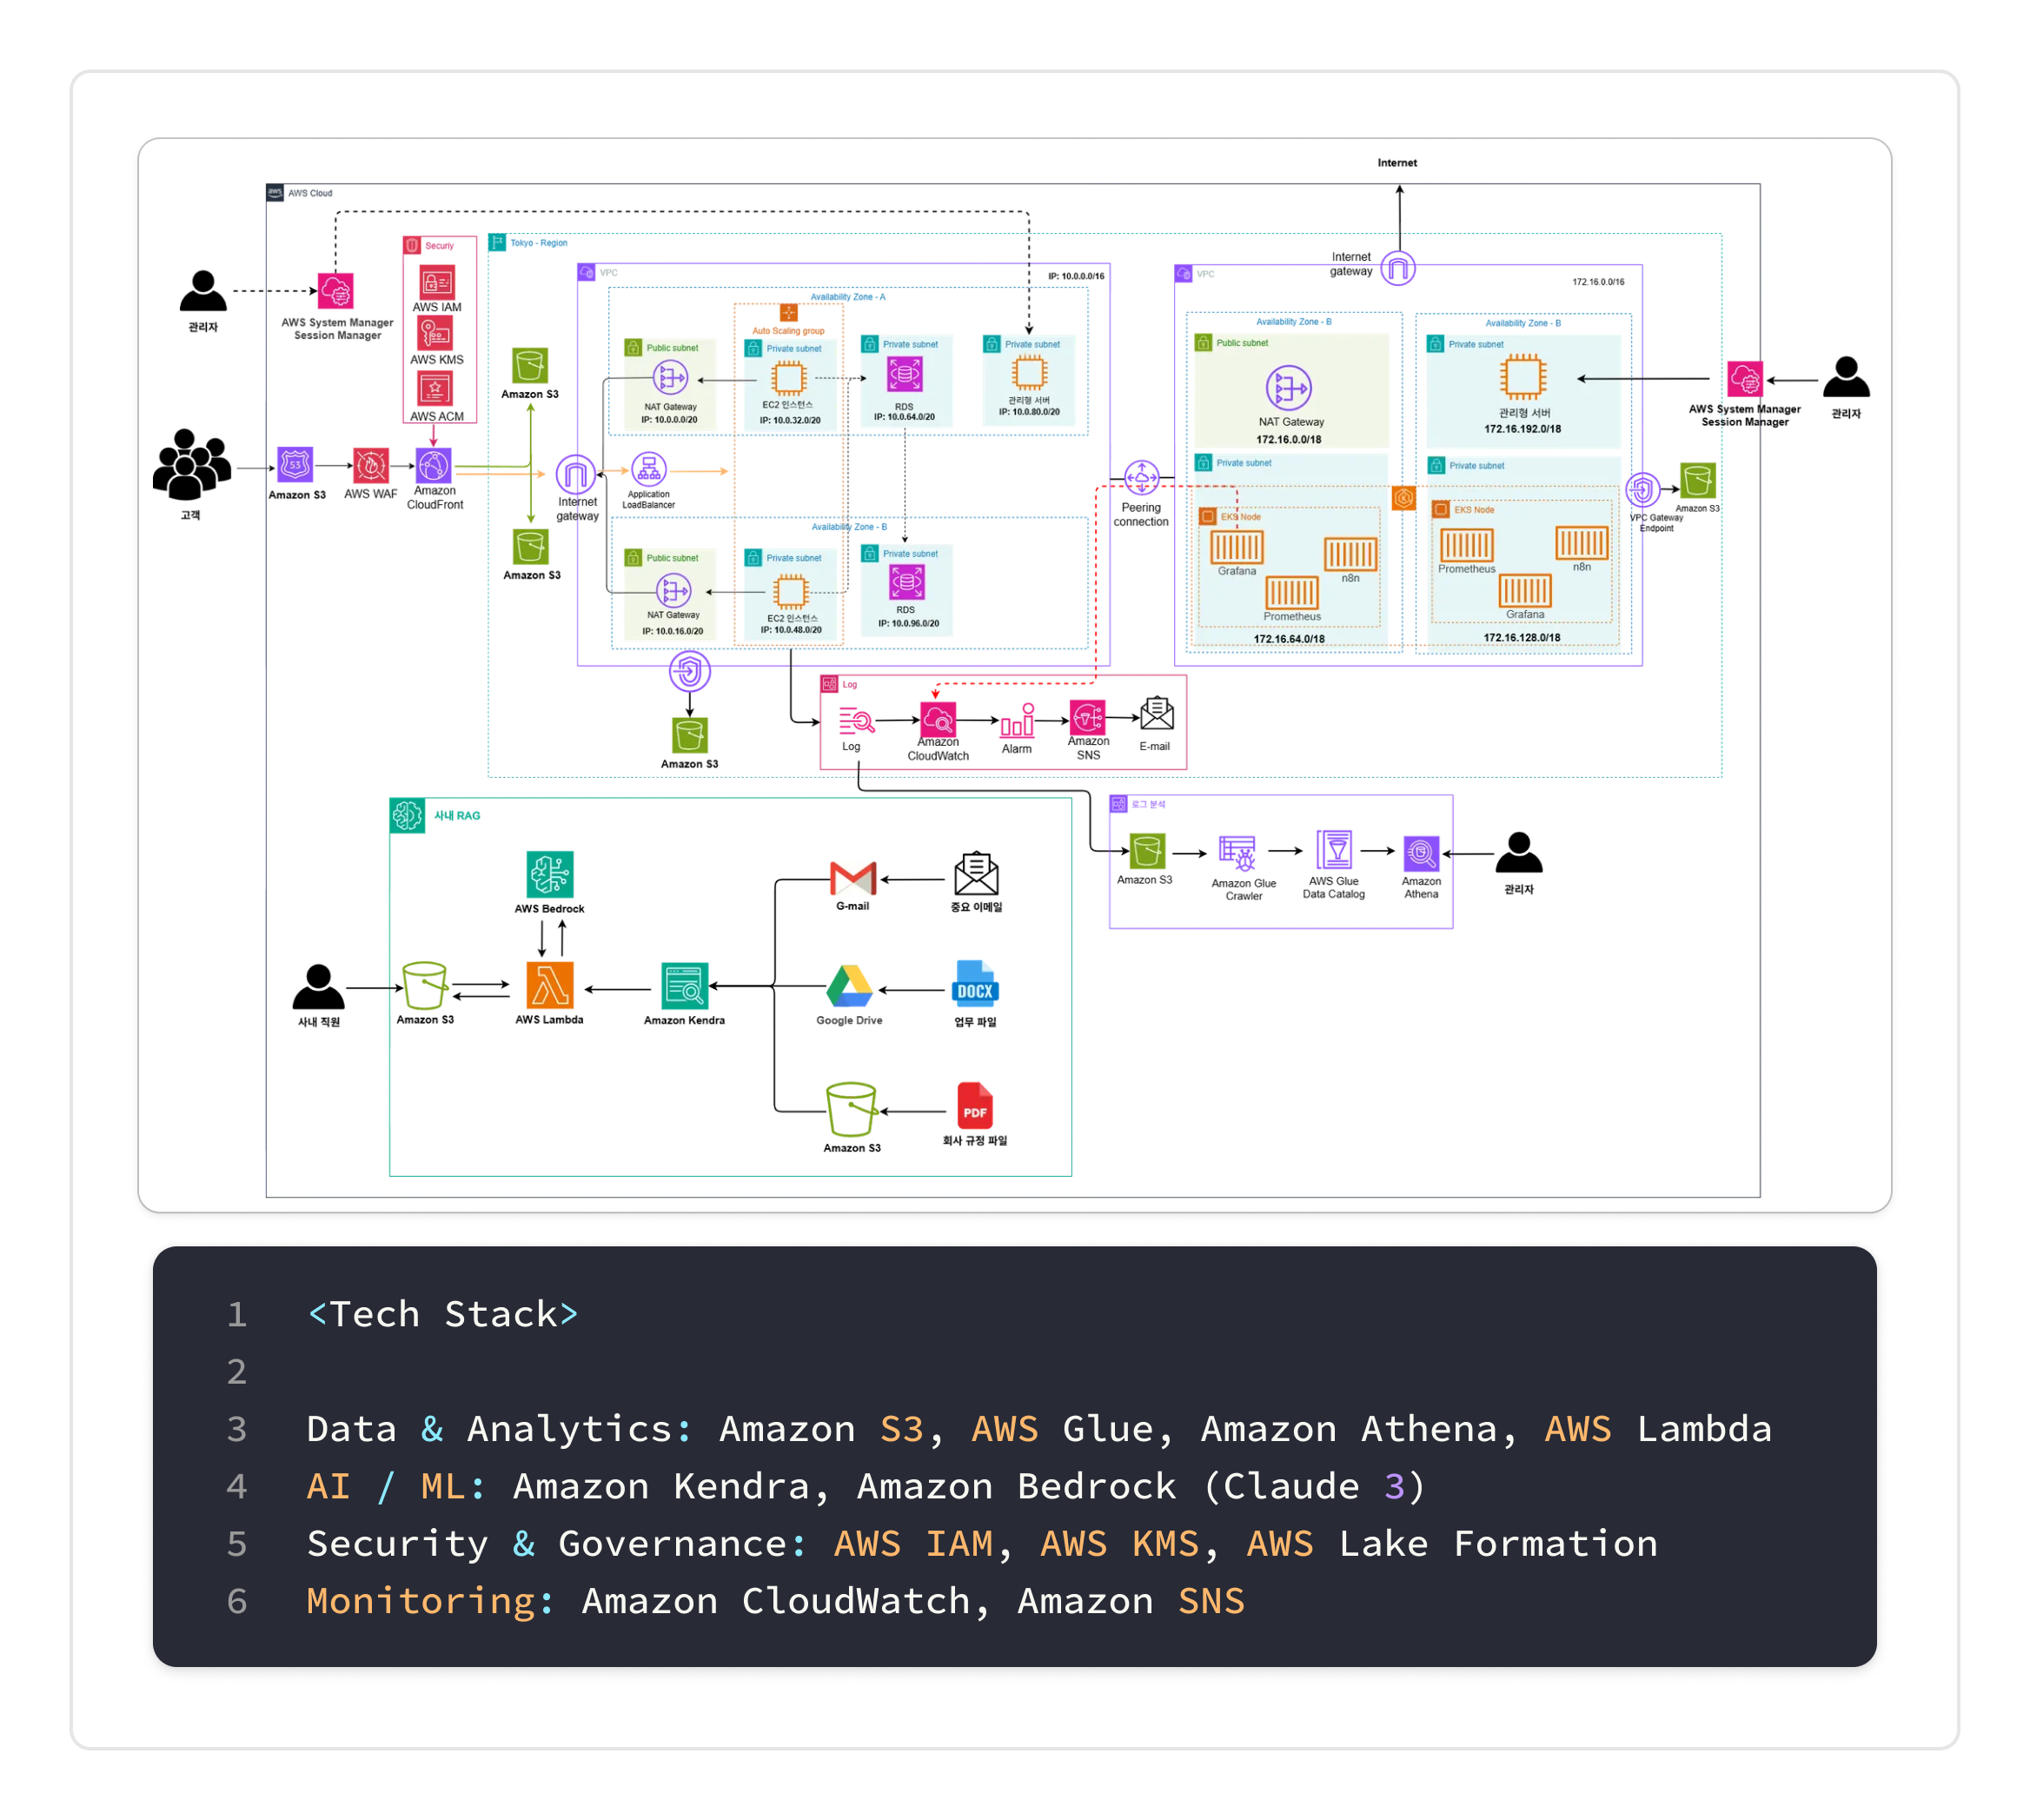Click the Amazon Athena icon
This screenshot has width=2030, height=1820.
(x=1421, y=854)
